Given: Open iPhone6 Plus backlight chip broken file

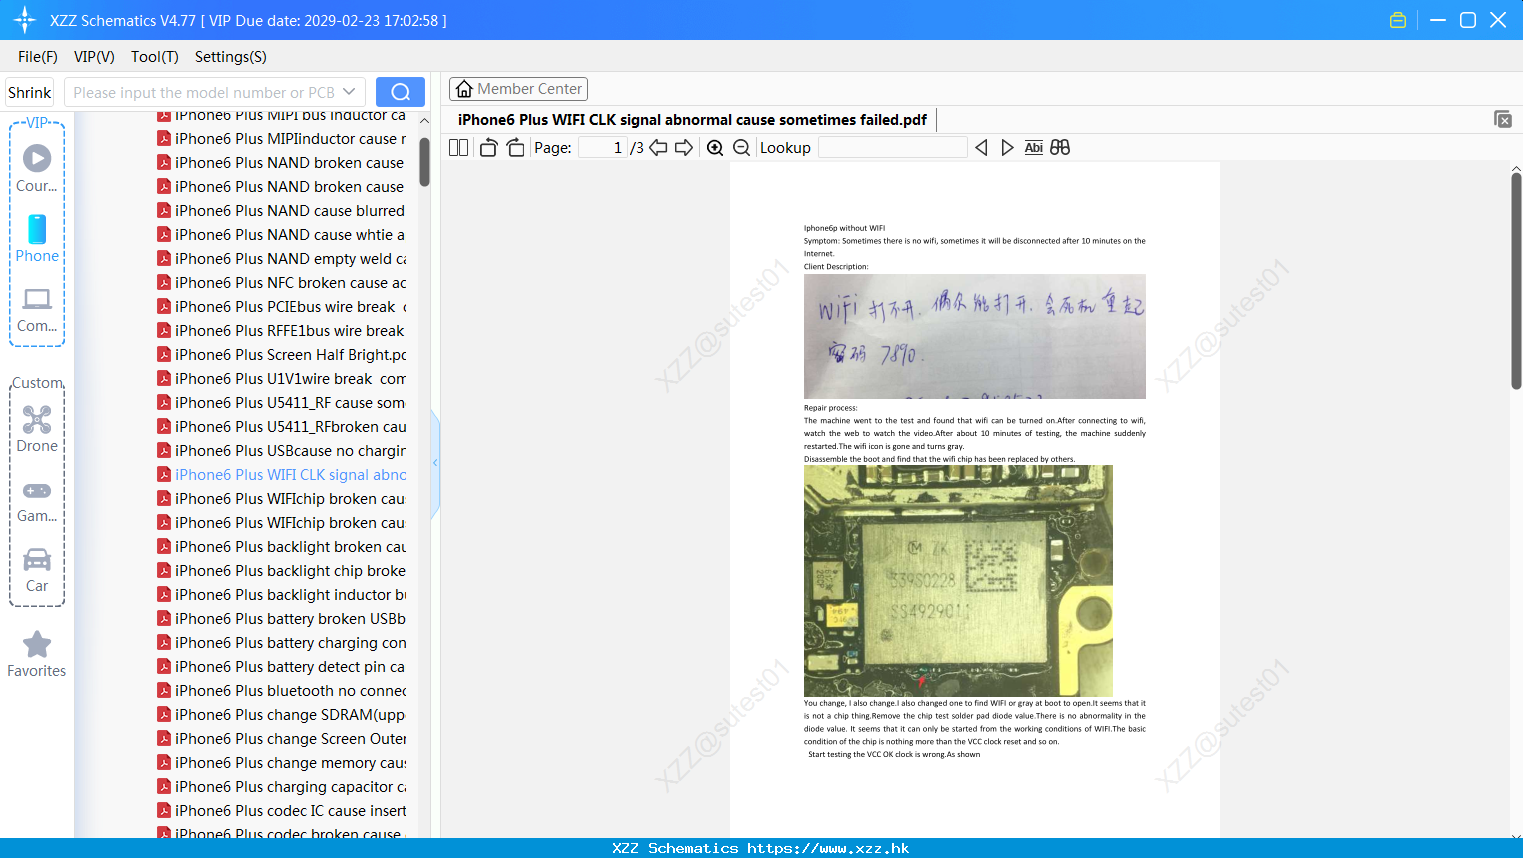Looking at the screenshot, I should pyautogui.click(x=282, y=571).
